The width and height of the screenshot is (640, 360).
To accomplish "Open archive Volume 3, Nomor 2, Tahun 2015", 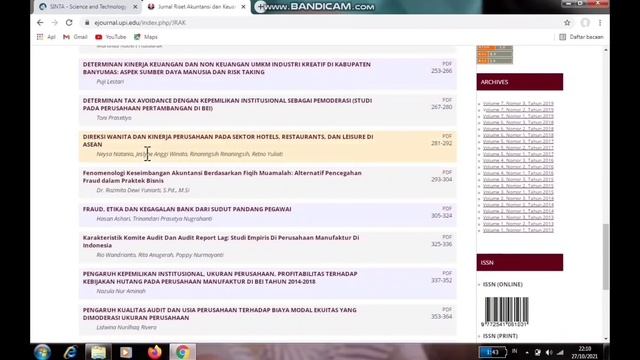I will [x=518, y=186].
